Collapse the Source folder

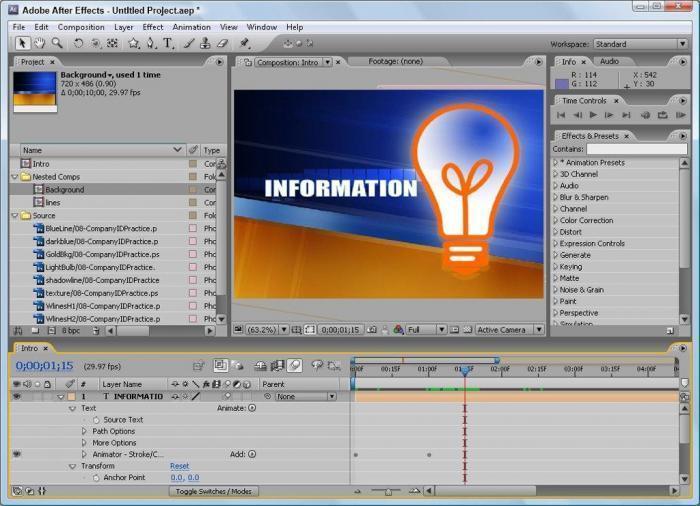(x=15, y=215)
